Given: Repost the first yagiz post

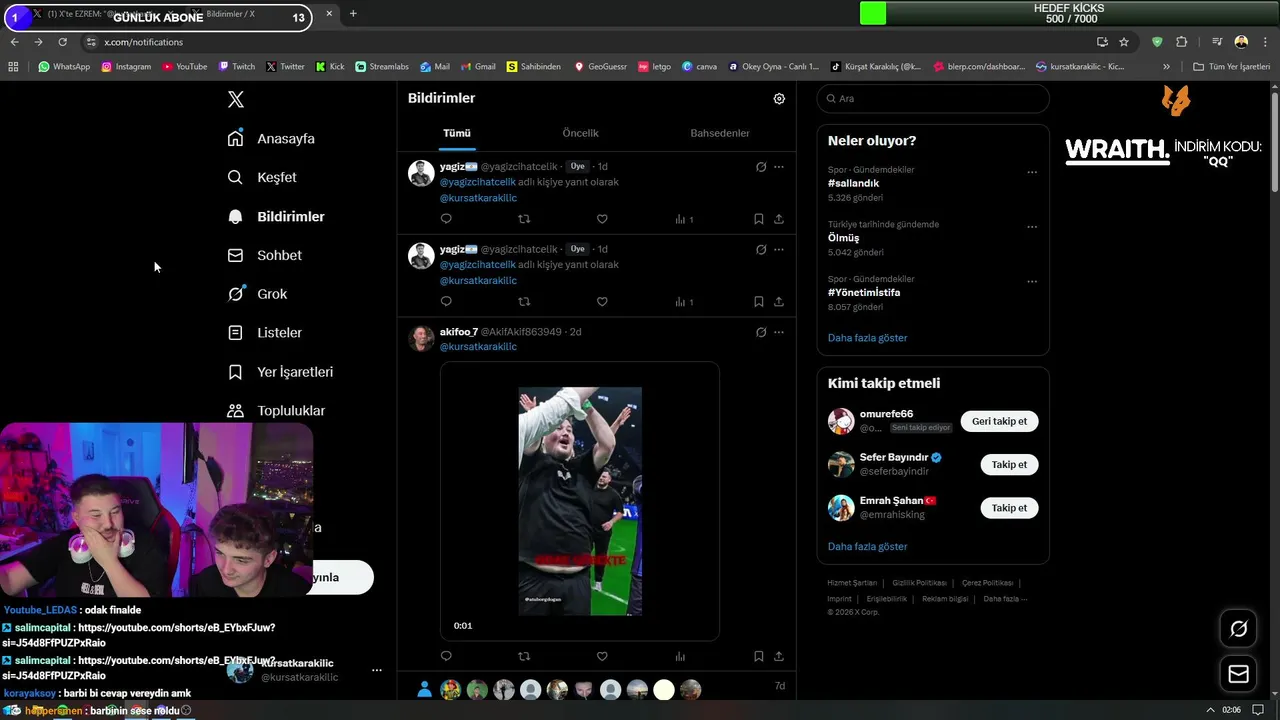Looking at the screenshot, I should pos(524,219).
